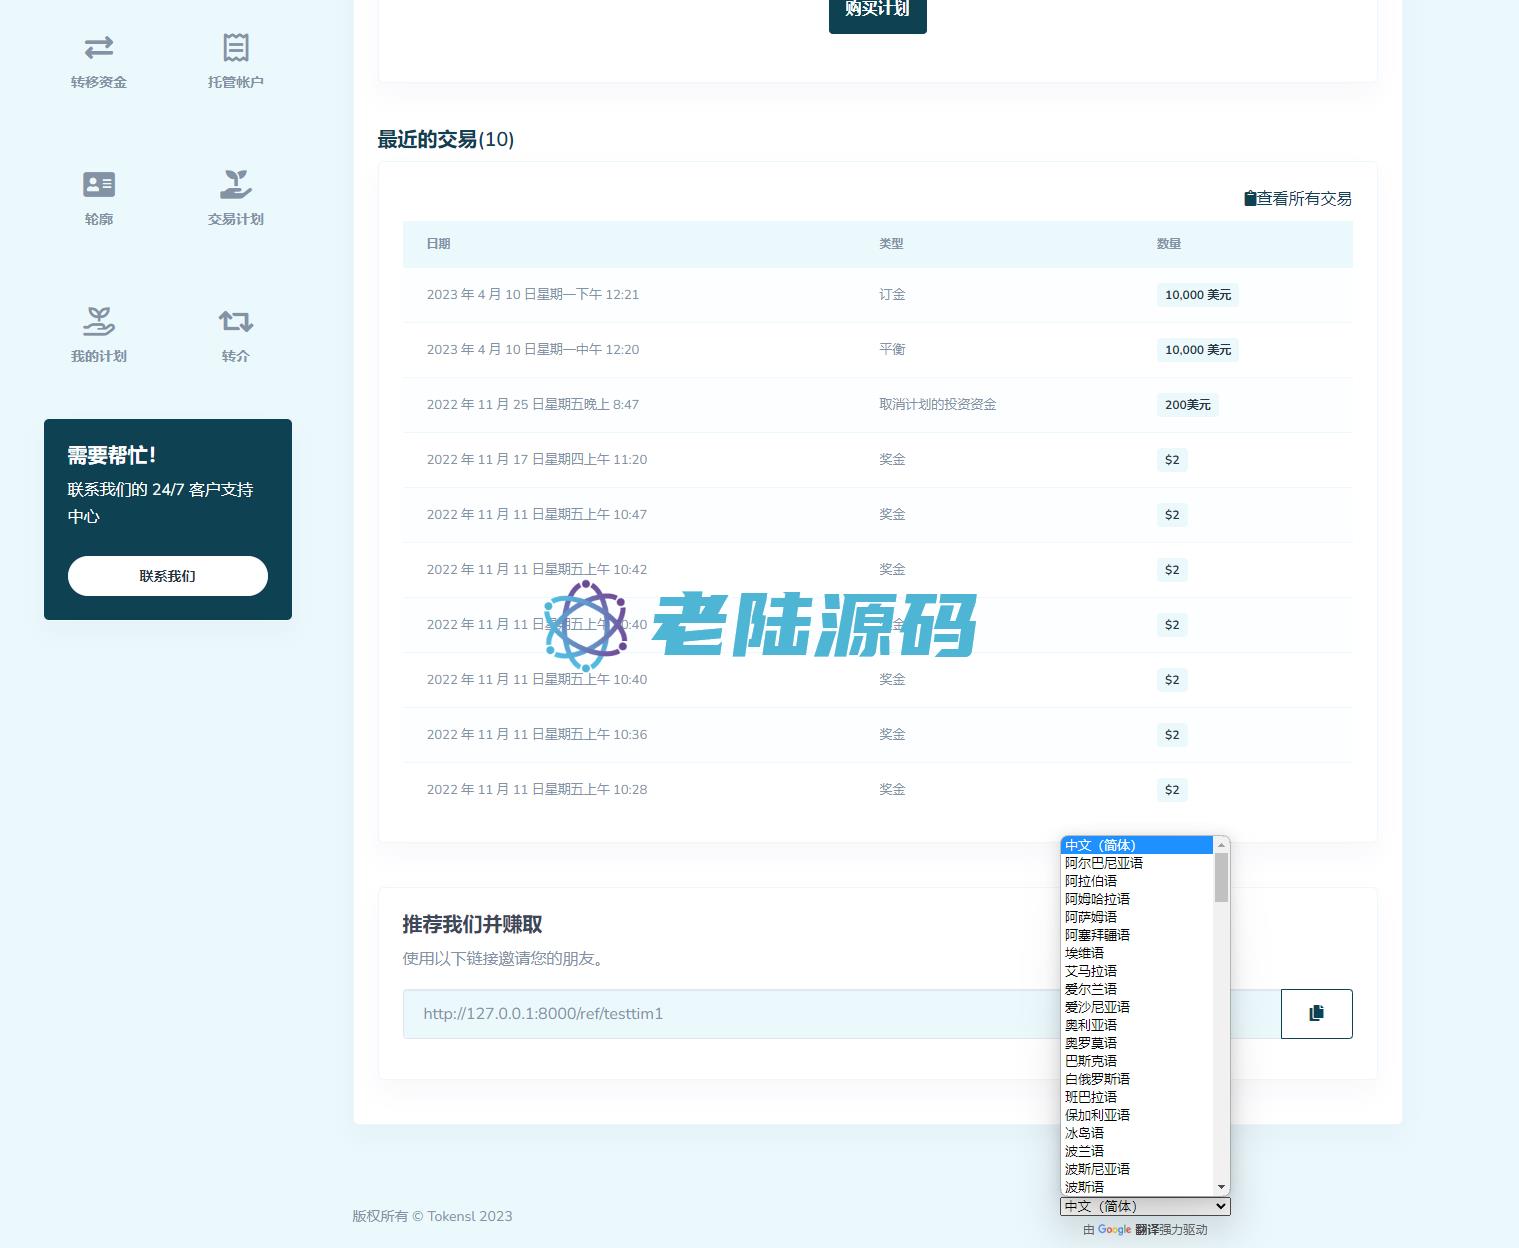
Task: Click the 购买计划 buy plan button
Action: tap(877, 12)
